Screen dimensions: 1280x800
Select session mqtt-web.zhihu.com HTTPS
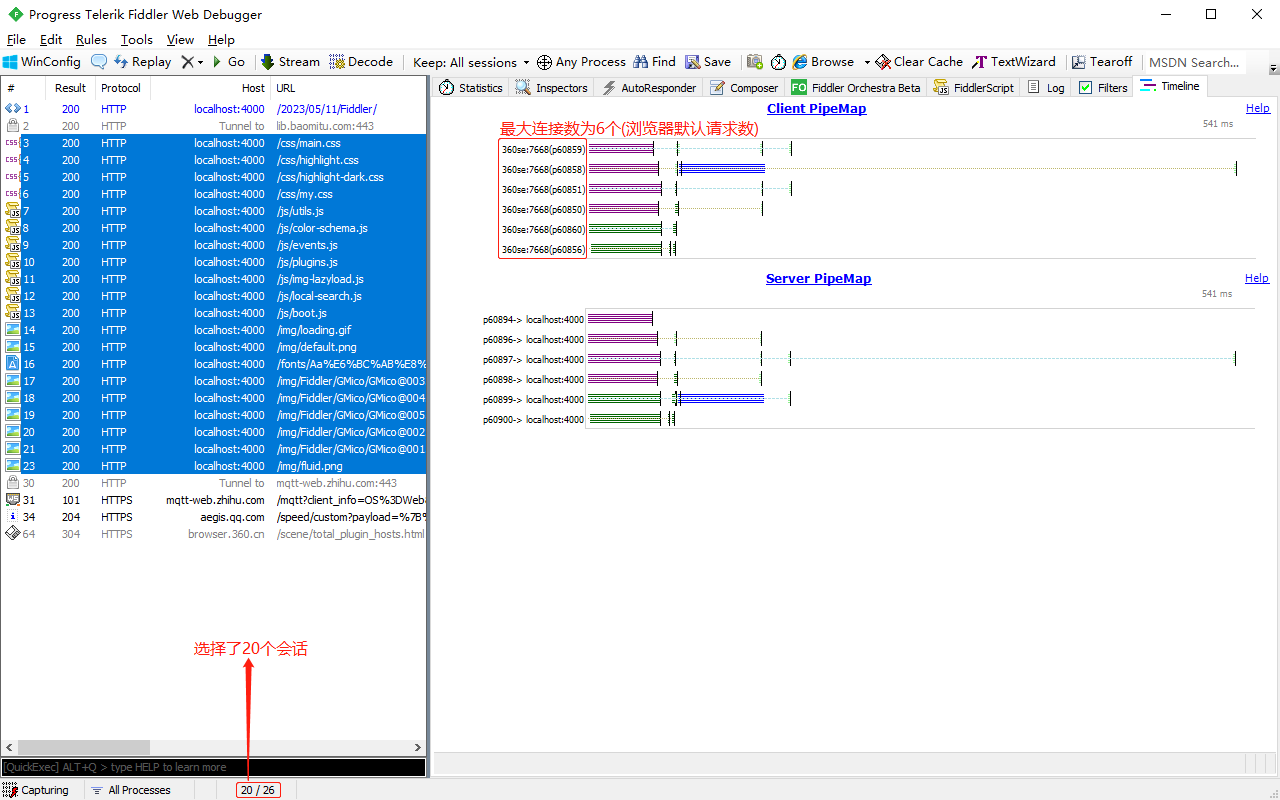coord(214,500)
